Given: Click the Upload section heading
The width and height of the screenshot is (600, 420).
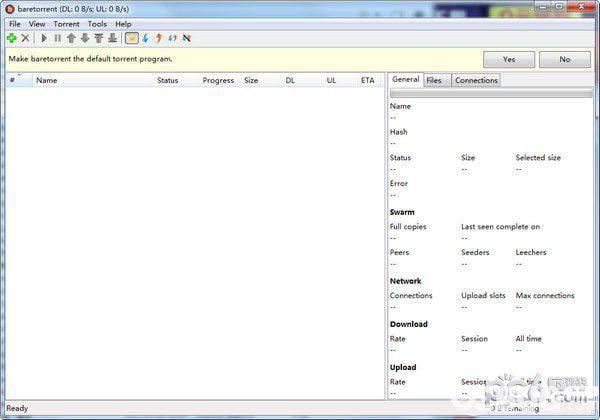Looking at the screenshot, I should [403, 368].
